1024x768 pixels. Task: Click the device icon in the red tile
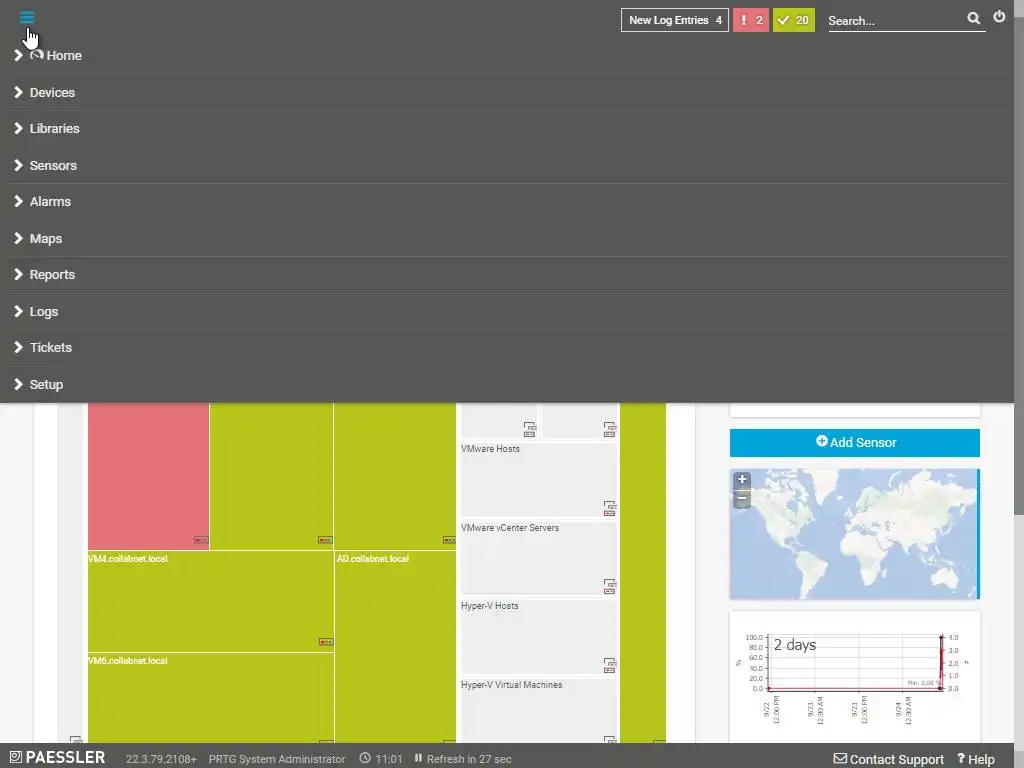pos(201,540)
